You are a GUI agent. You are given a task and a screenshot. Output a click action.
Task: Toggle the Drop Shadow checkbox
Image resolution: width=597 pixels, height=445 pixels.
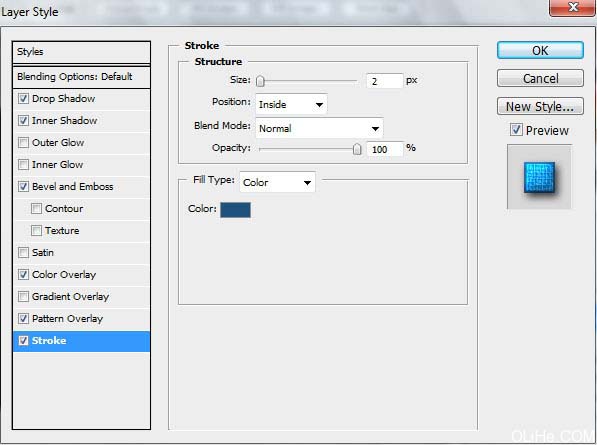pyautogui.click(x=23, y=99)
